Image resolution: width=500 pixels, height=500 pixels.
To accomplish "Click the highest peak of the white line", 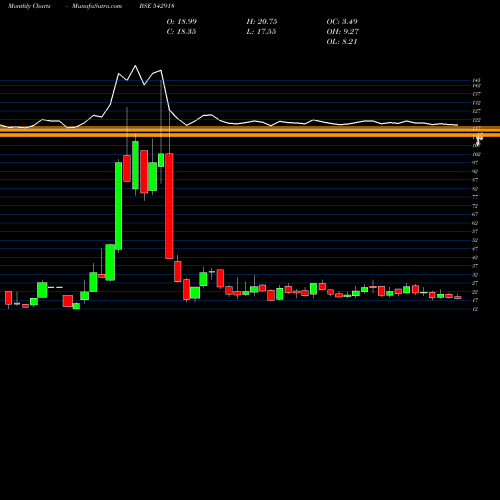I will (x=135, y=66).
